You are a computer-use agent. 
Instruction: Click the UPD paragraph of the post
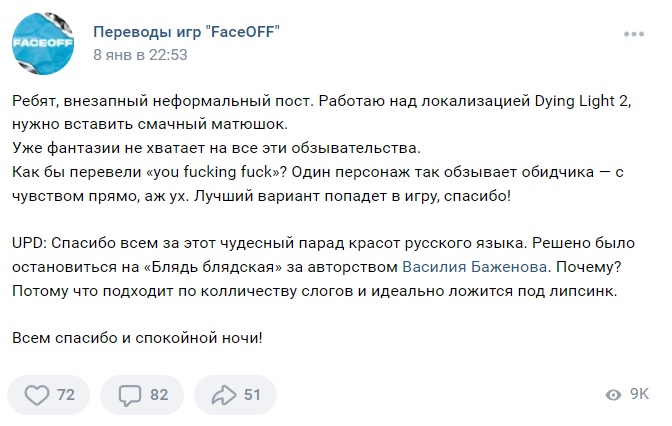click(323, 267)
